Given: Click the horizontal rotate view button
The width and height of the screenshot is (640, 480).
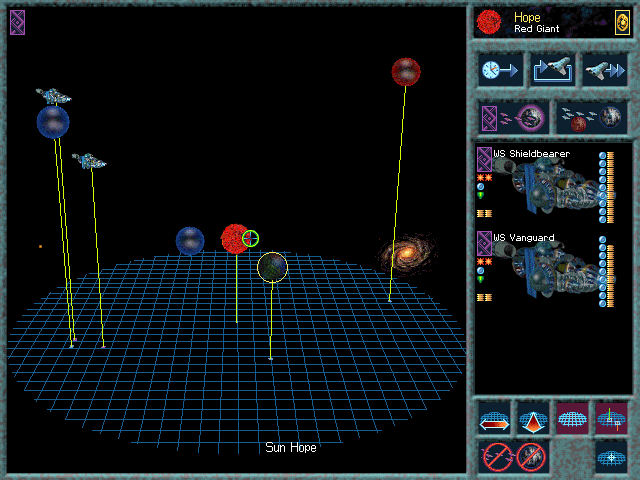Looking at the screenshot, I should pyautogui.click(x=494, y=418).
